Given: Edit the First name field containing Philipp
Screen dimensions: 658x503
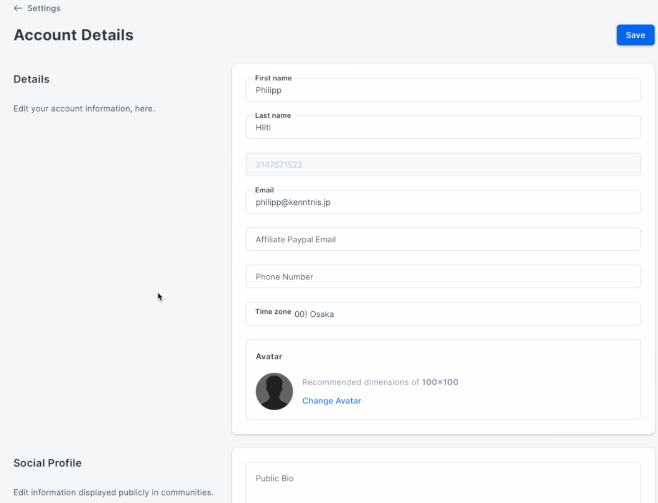Looking at the screenshot, I should point(443,90).
